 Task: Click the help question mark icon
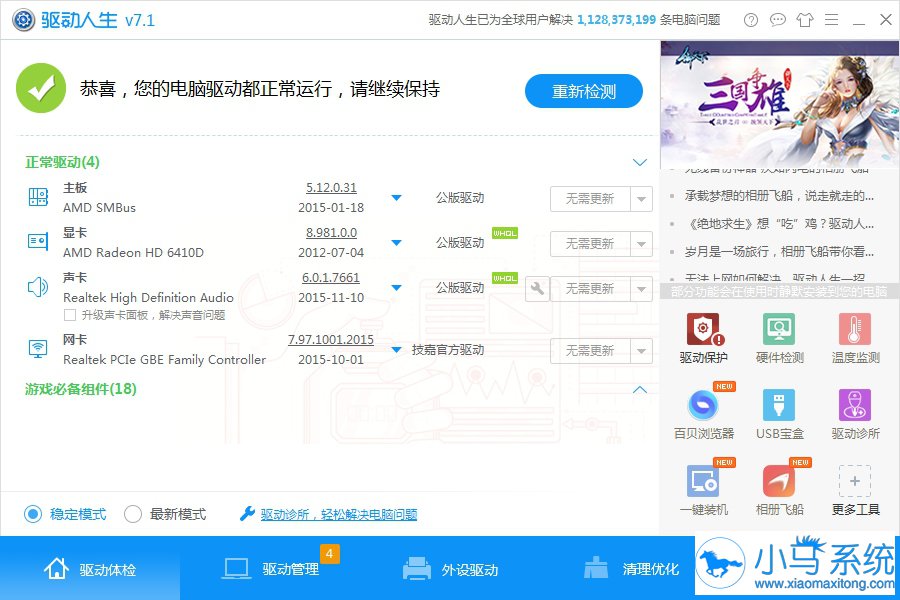click(751, 20)
